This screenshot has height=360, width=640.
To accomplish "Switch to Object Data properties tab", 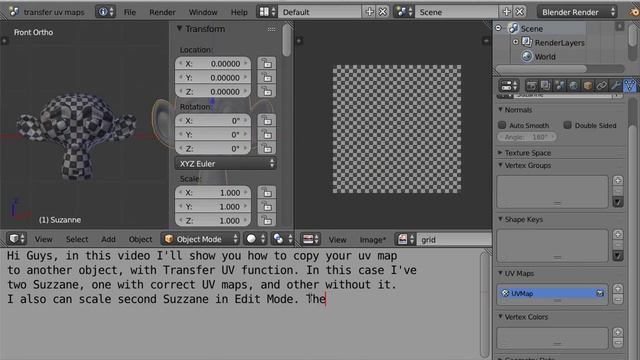I will pyautogui.click(x=630, y=86).
